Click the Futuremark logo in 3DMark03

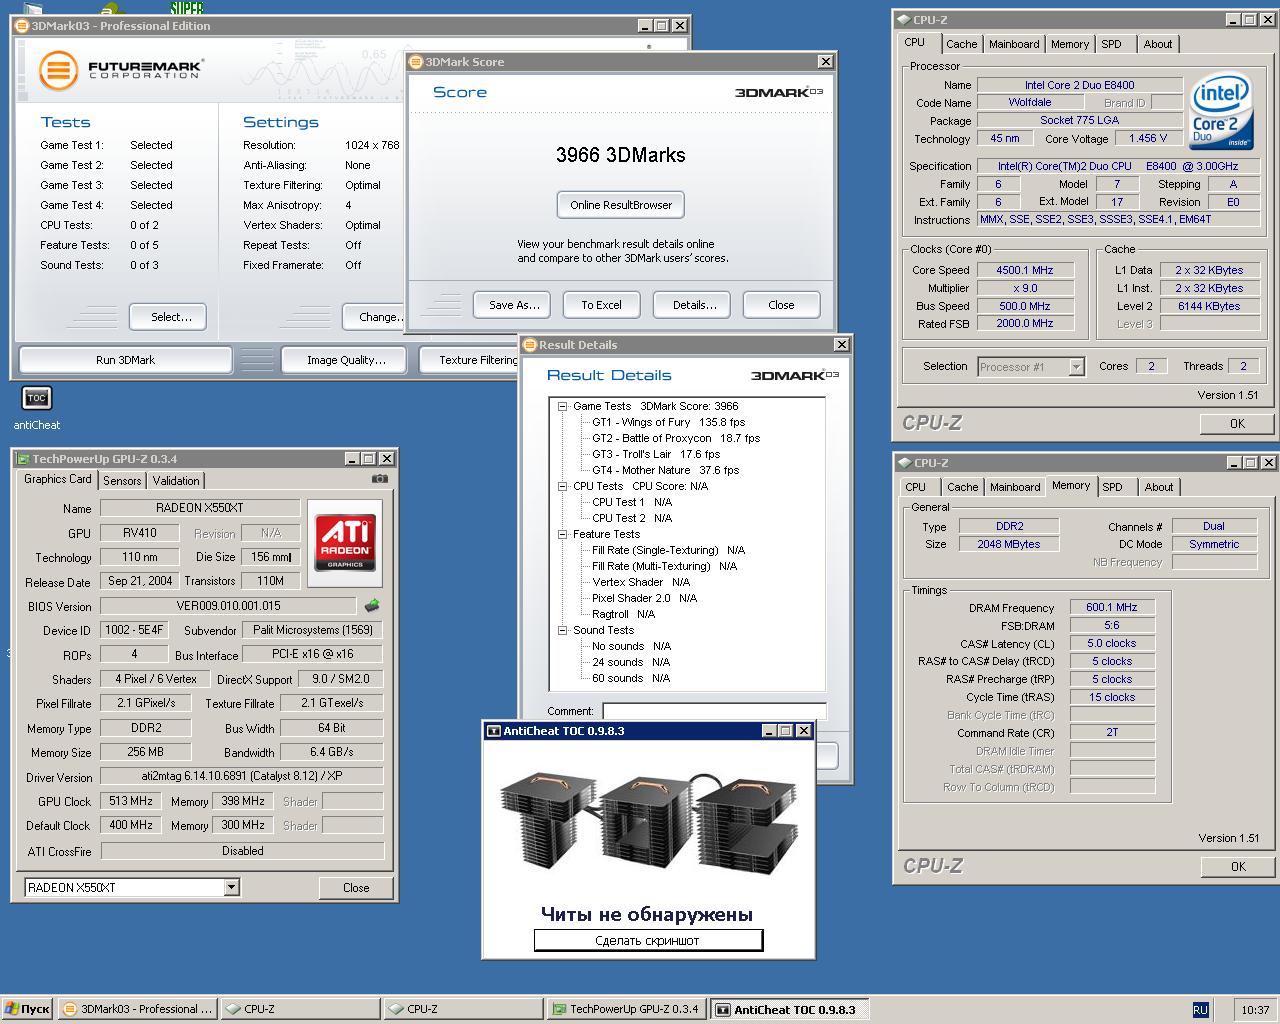(121, 70)
